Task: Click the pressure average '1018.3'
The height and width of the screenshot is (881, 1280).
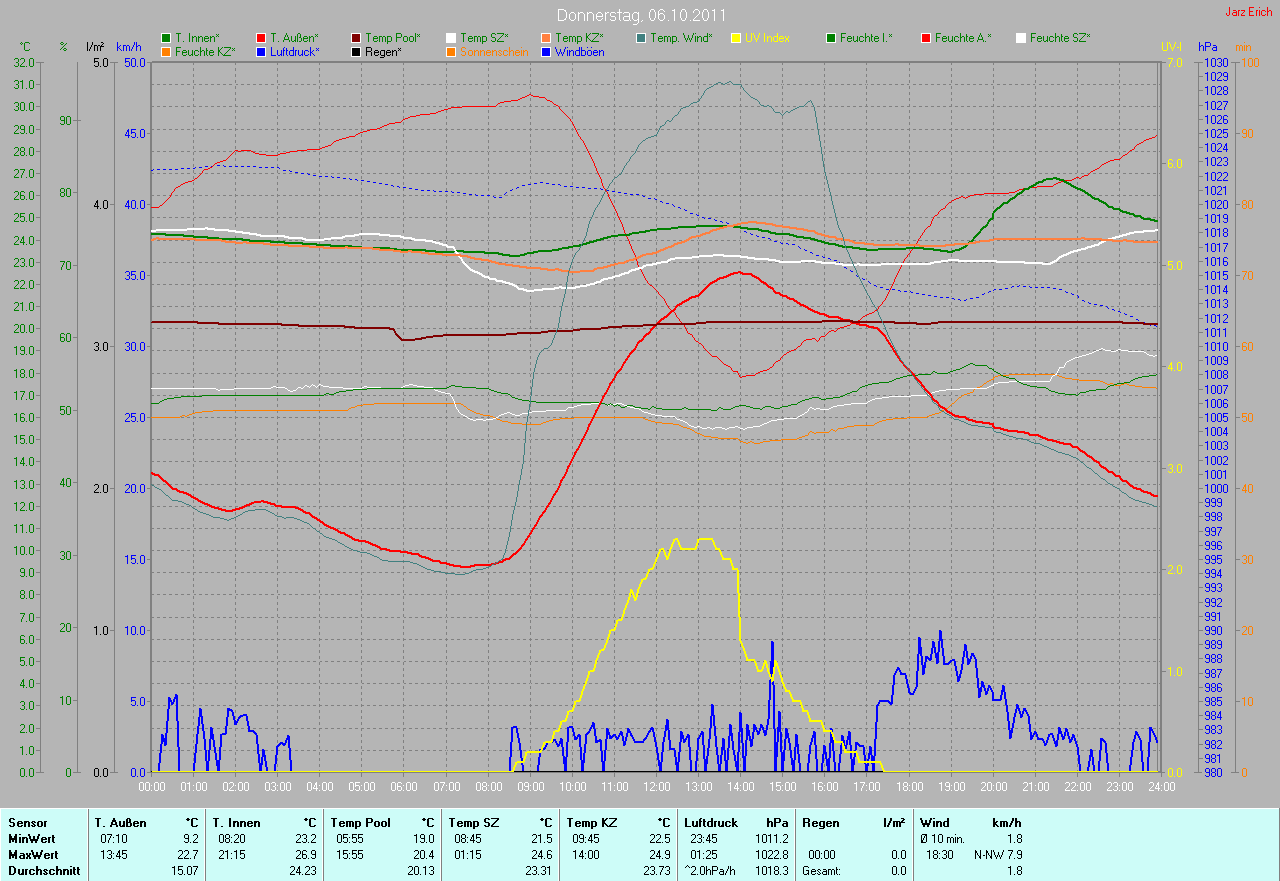Action: pyautogui.click(x=771, y=871)
